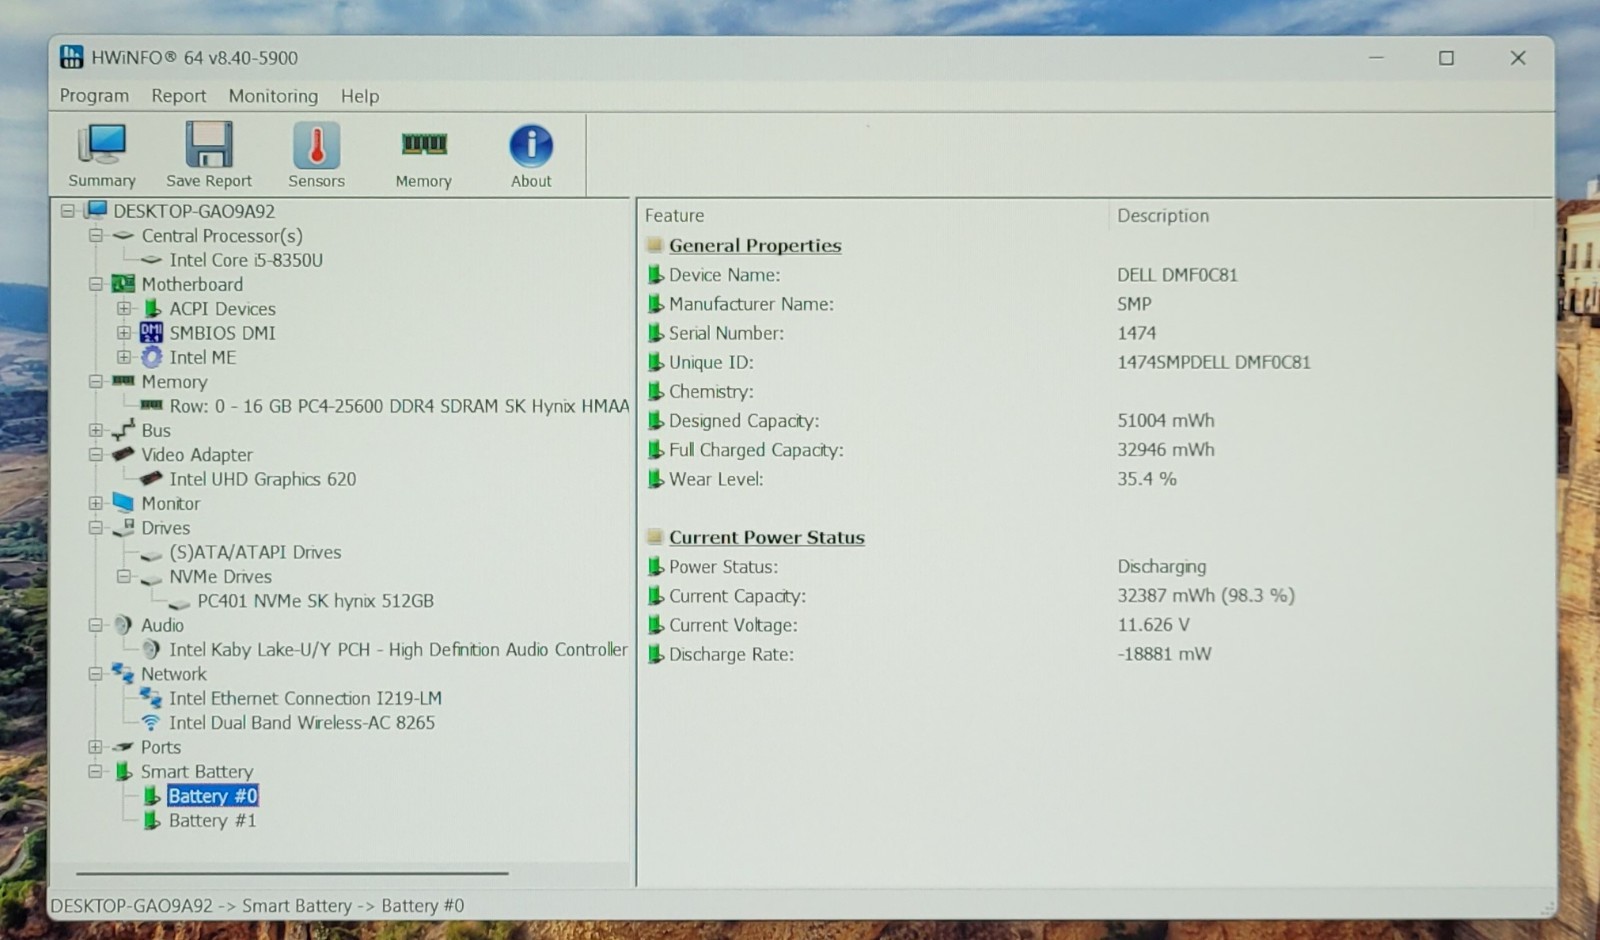This screenshot has width=1600, height=940.
Task: Open the Summary toolbar icon
Action: (101, 155)
